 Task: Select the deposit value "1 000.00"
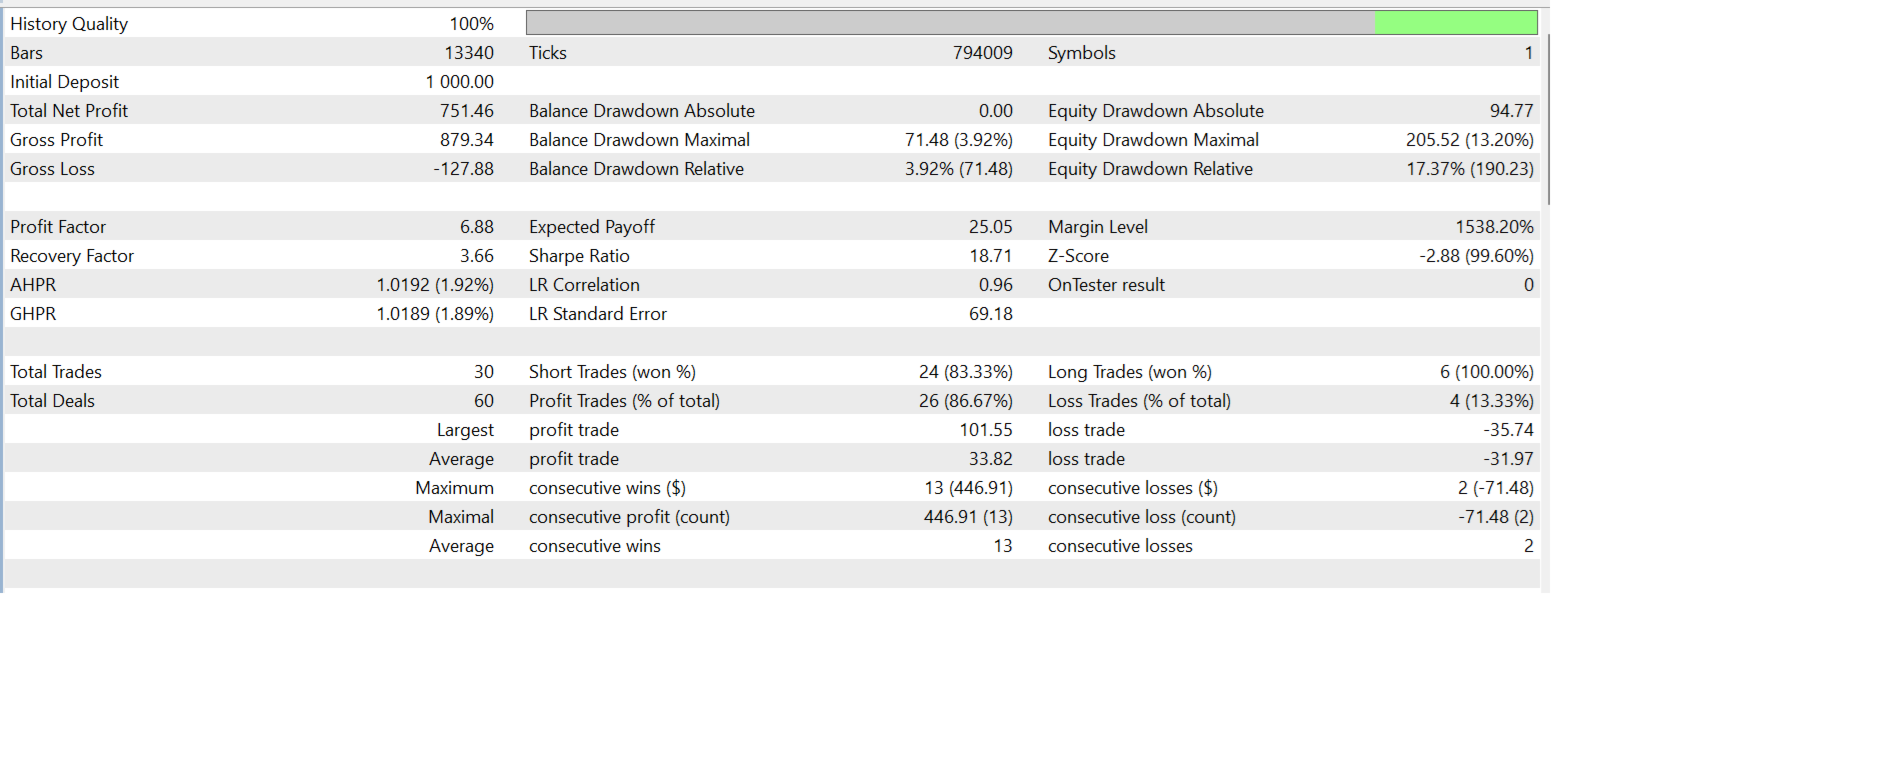[x=459, y=82]
